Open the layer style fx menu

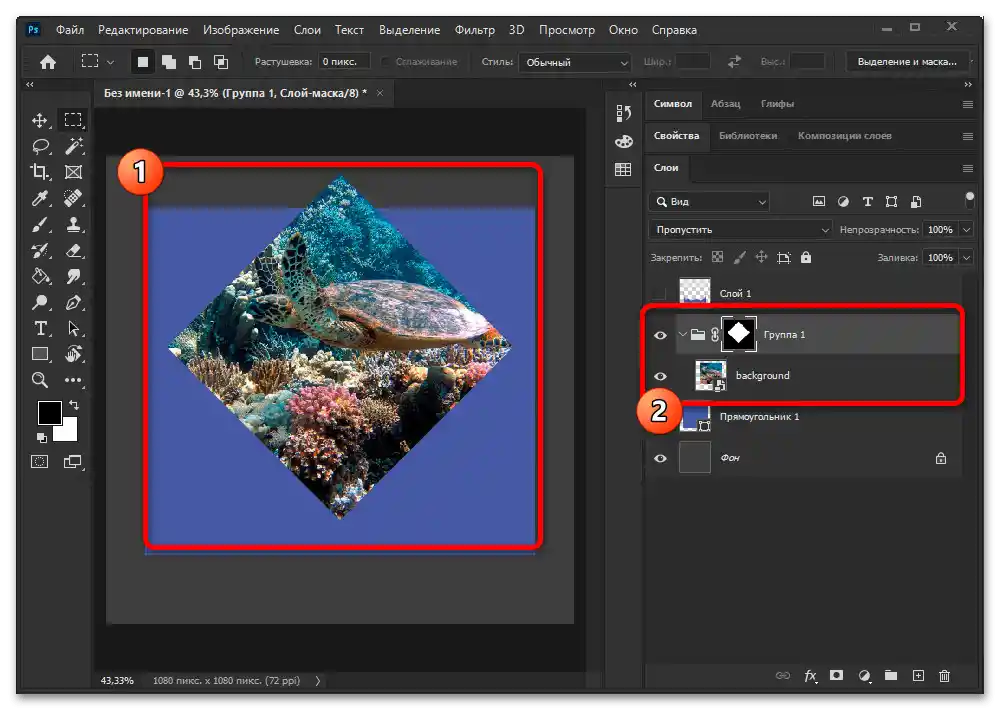(811, 676)
